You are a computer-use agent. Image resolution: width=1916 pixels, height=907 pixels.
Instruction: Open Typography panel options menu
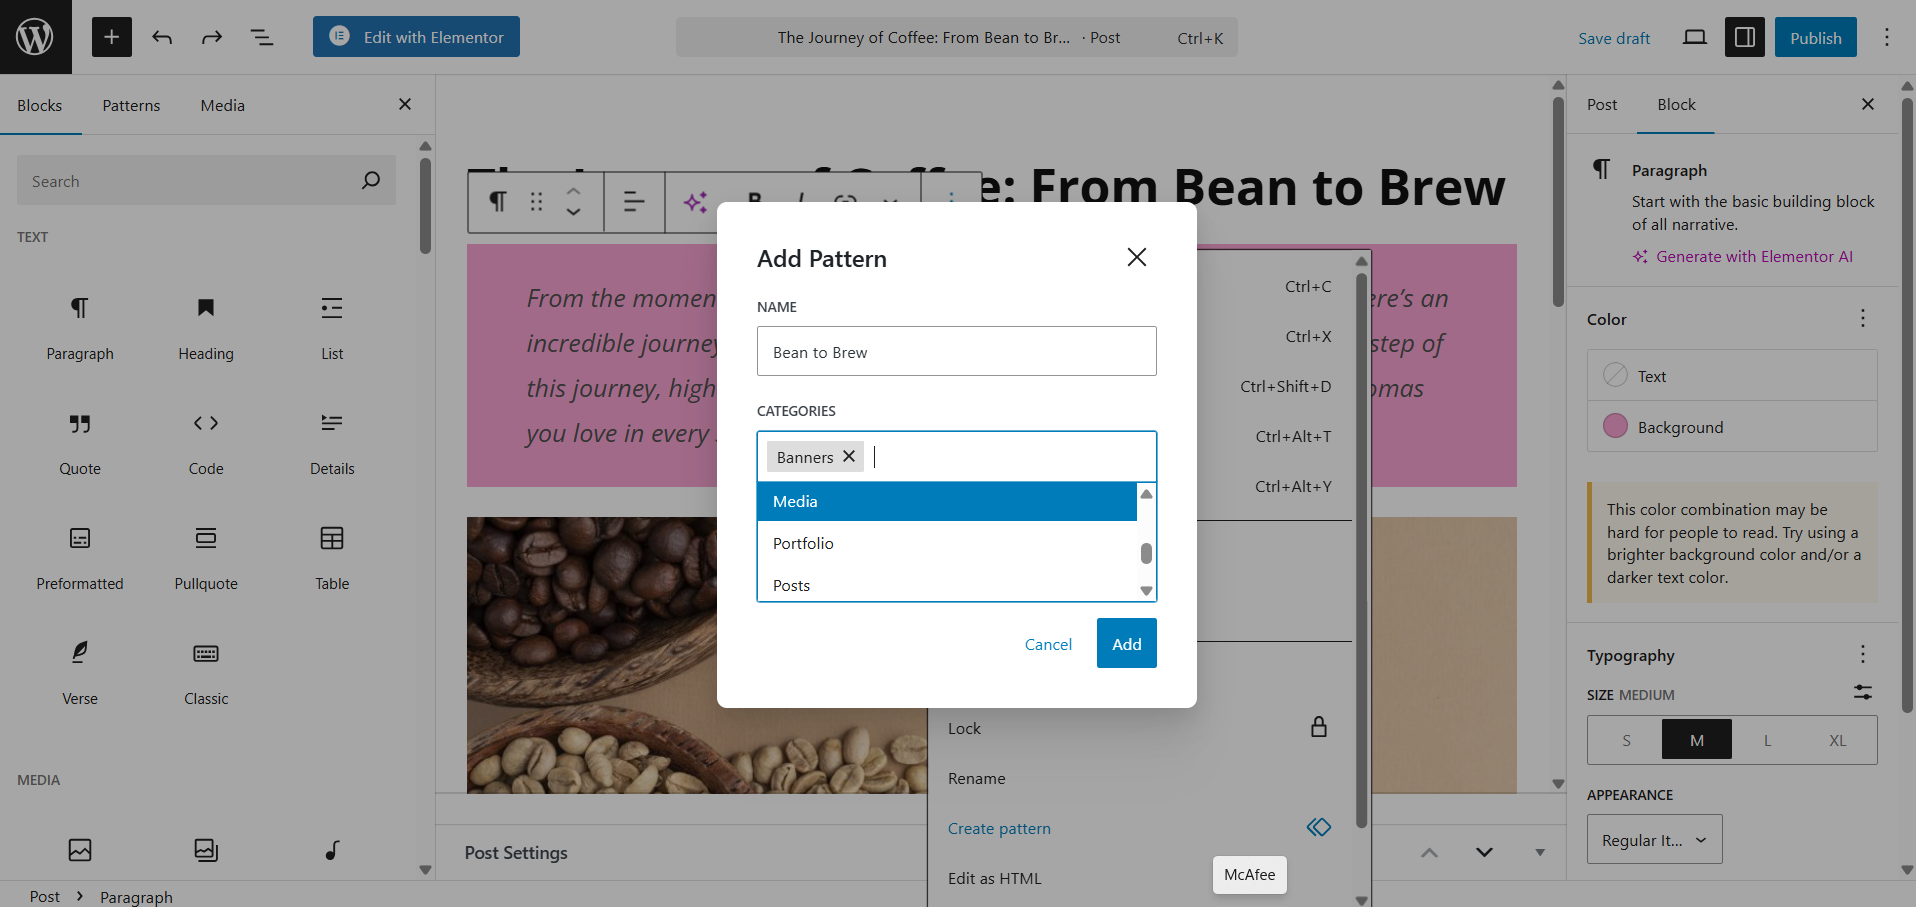pos(1862,654)
